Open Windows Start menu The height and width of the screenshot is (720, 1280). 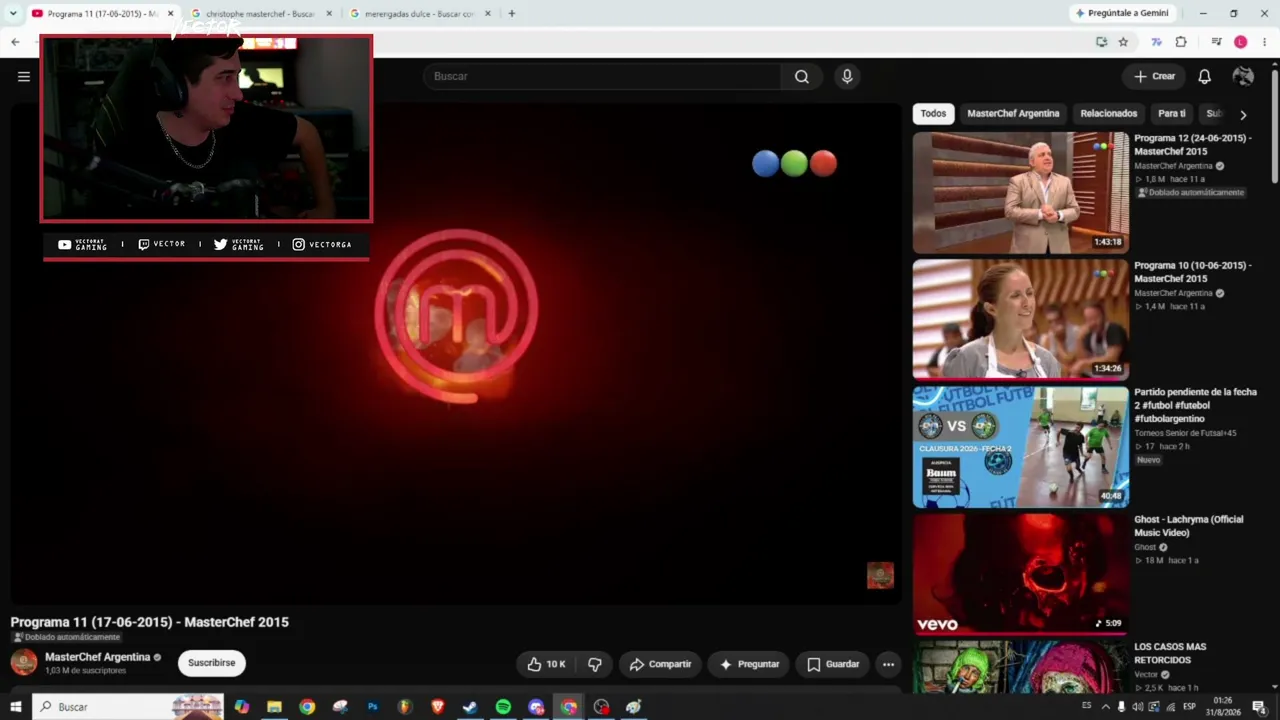point(16,707)
